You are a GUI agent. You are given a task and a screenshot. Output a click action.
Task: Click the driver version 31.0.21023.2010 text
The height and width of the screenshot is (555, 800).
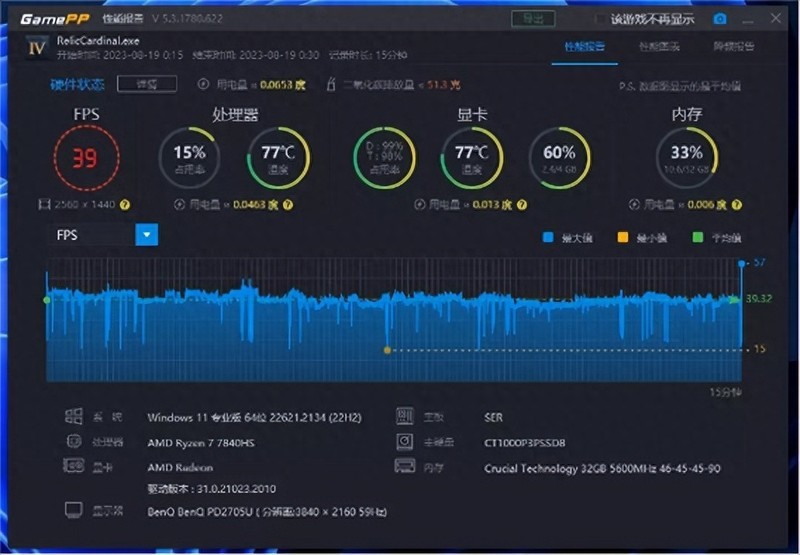[211, 489]
